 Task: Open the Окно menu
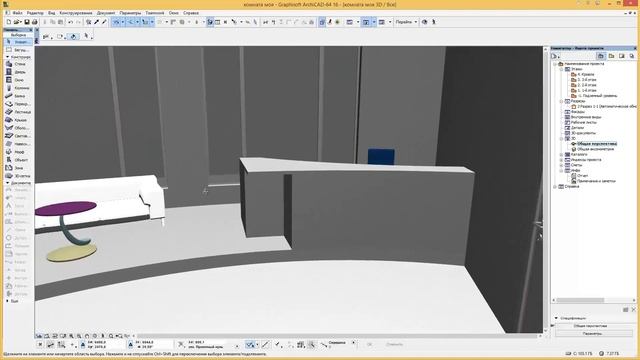(174, 13)
